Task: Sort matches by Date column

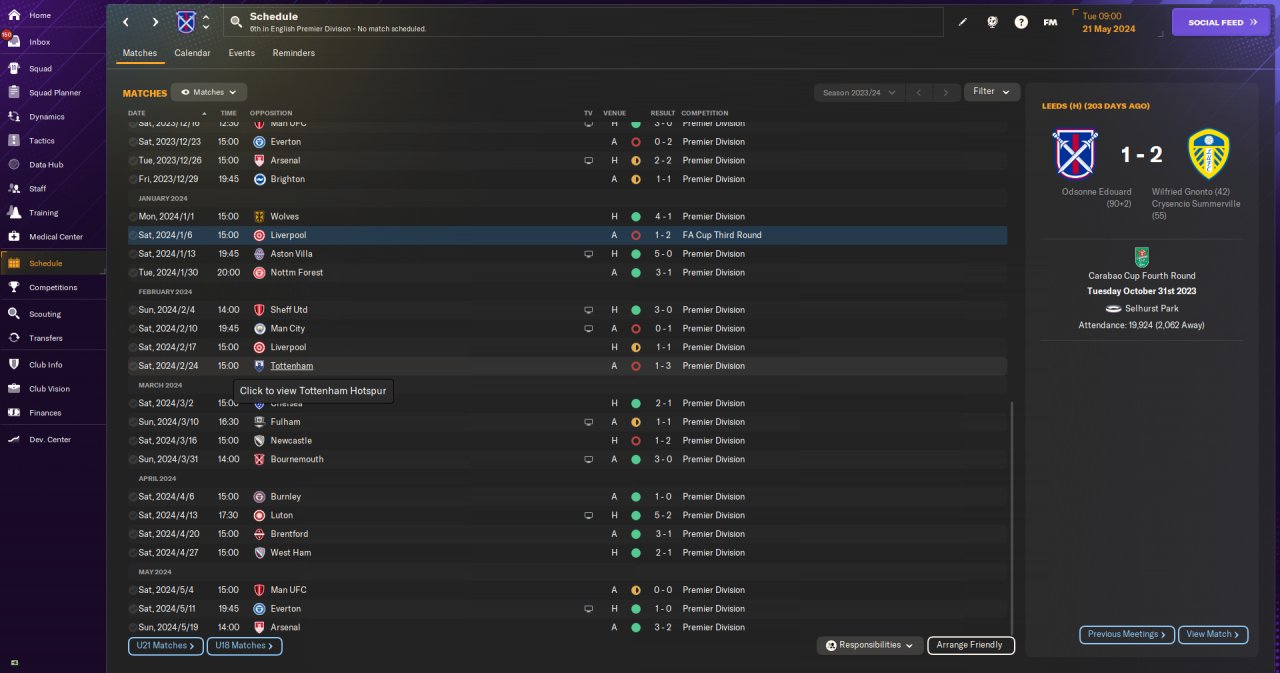Action: (x=137, y=113)
